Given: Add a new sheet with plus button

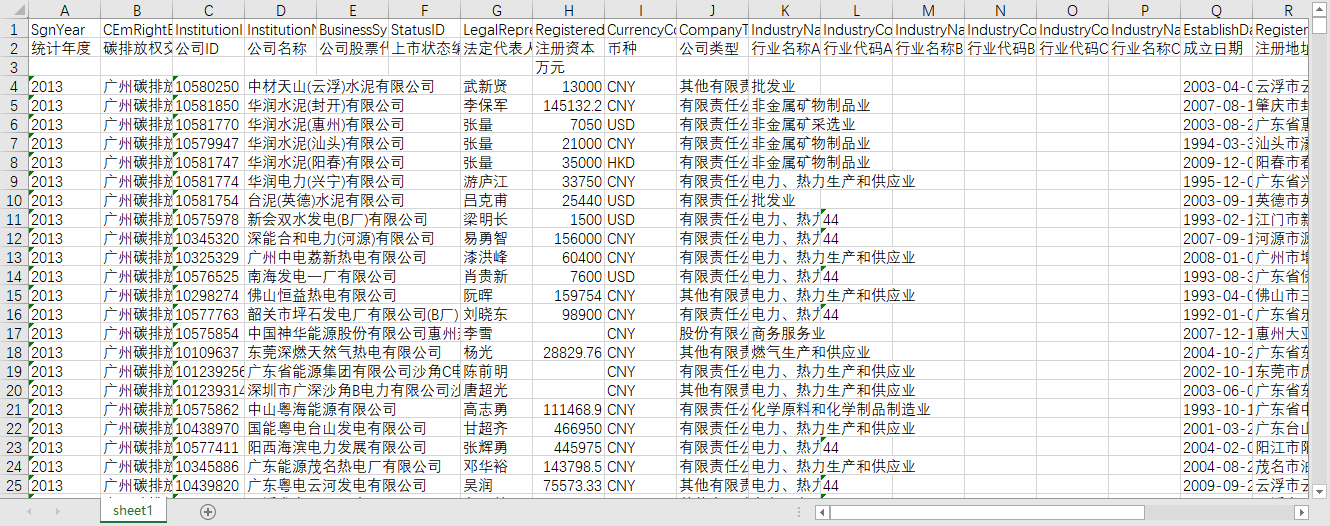Looking at the screenshot, I should click(x=208, y=511).
